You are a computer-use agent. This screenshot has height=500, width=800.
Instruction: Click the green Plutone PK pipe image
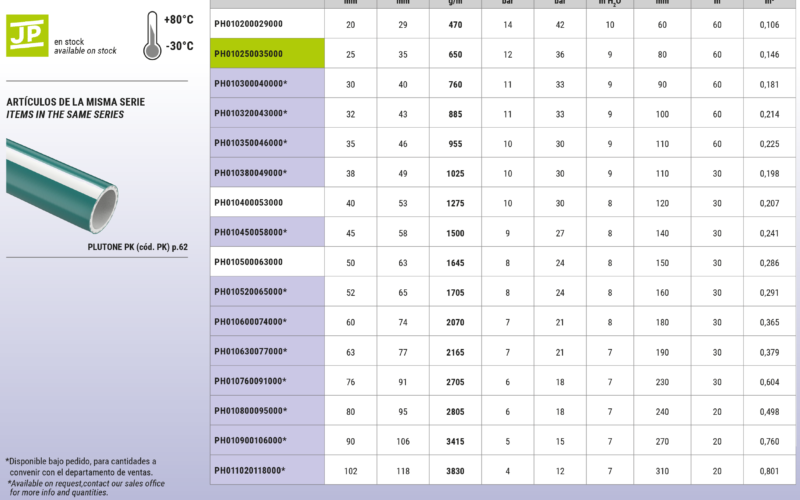[x=62, y=184]
